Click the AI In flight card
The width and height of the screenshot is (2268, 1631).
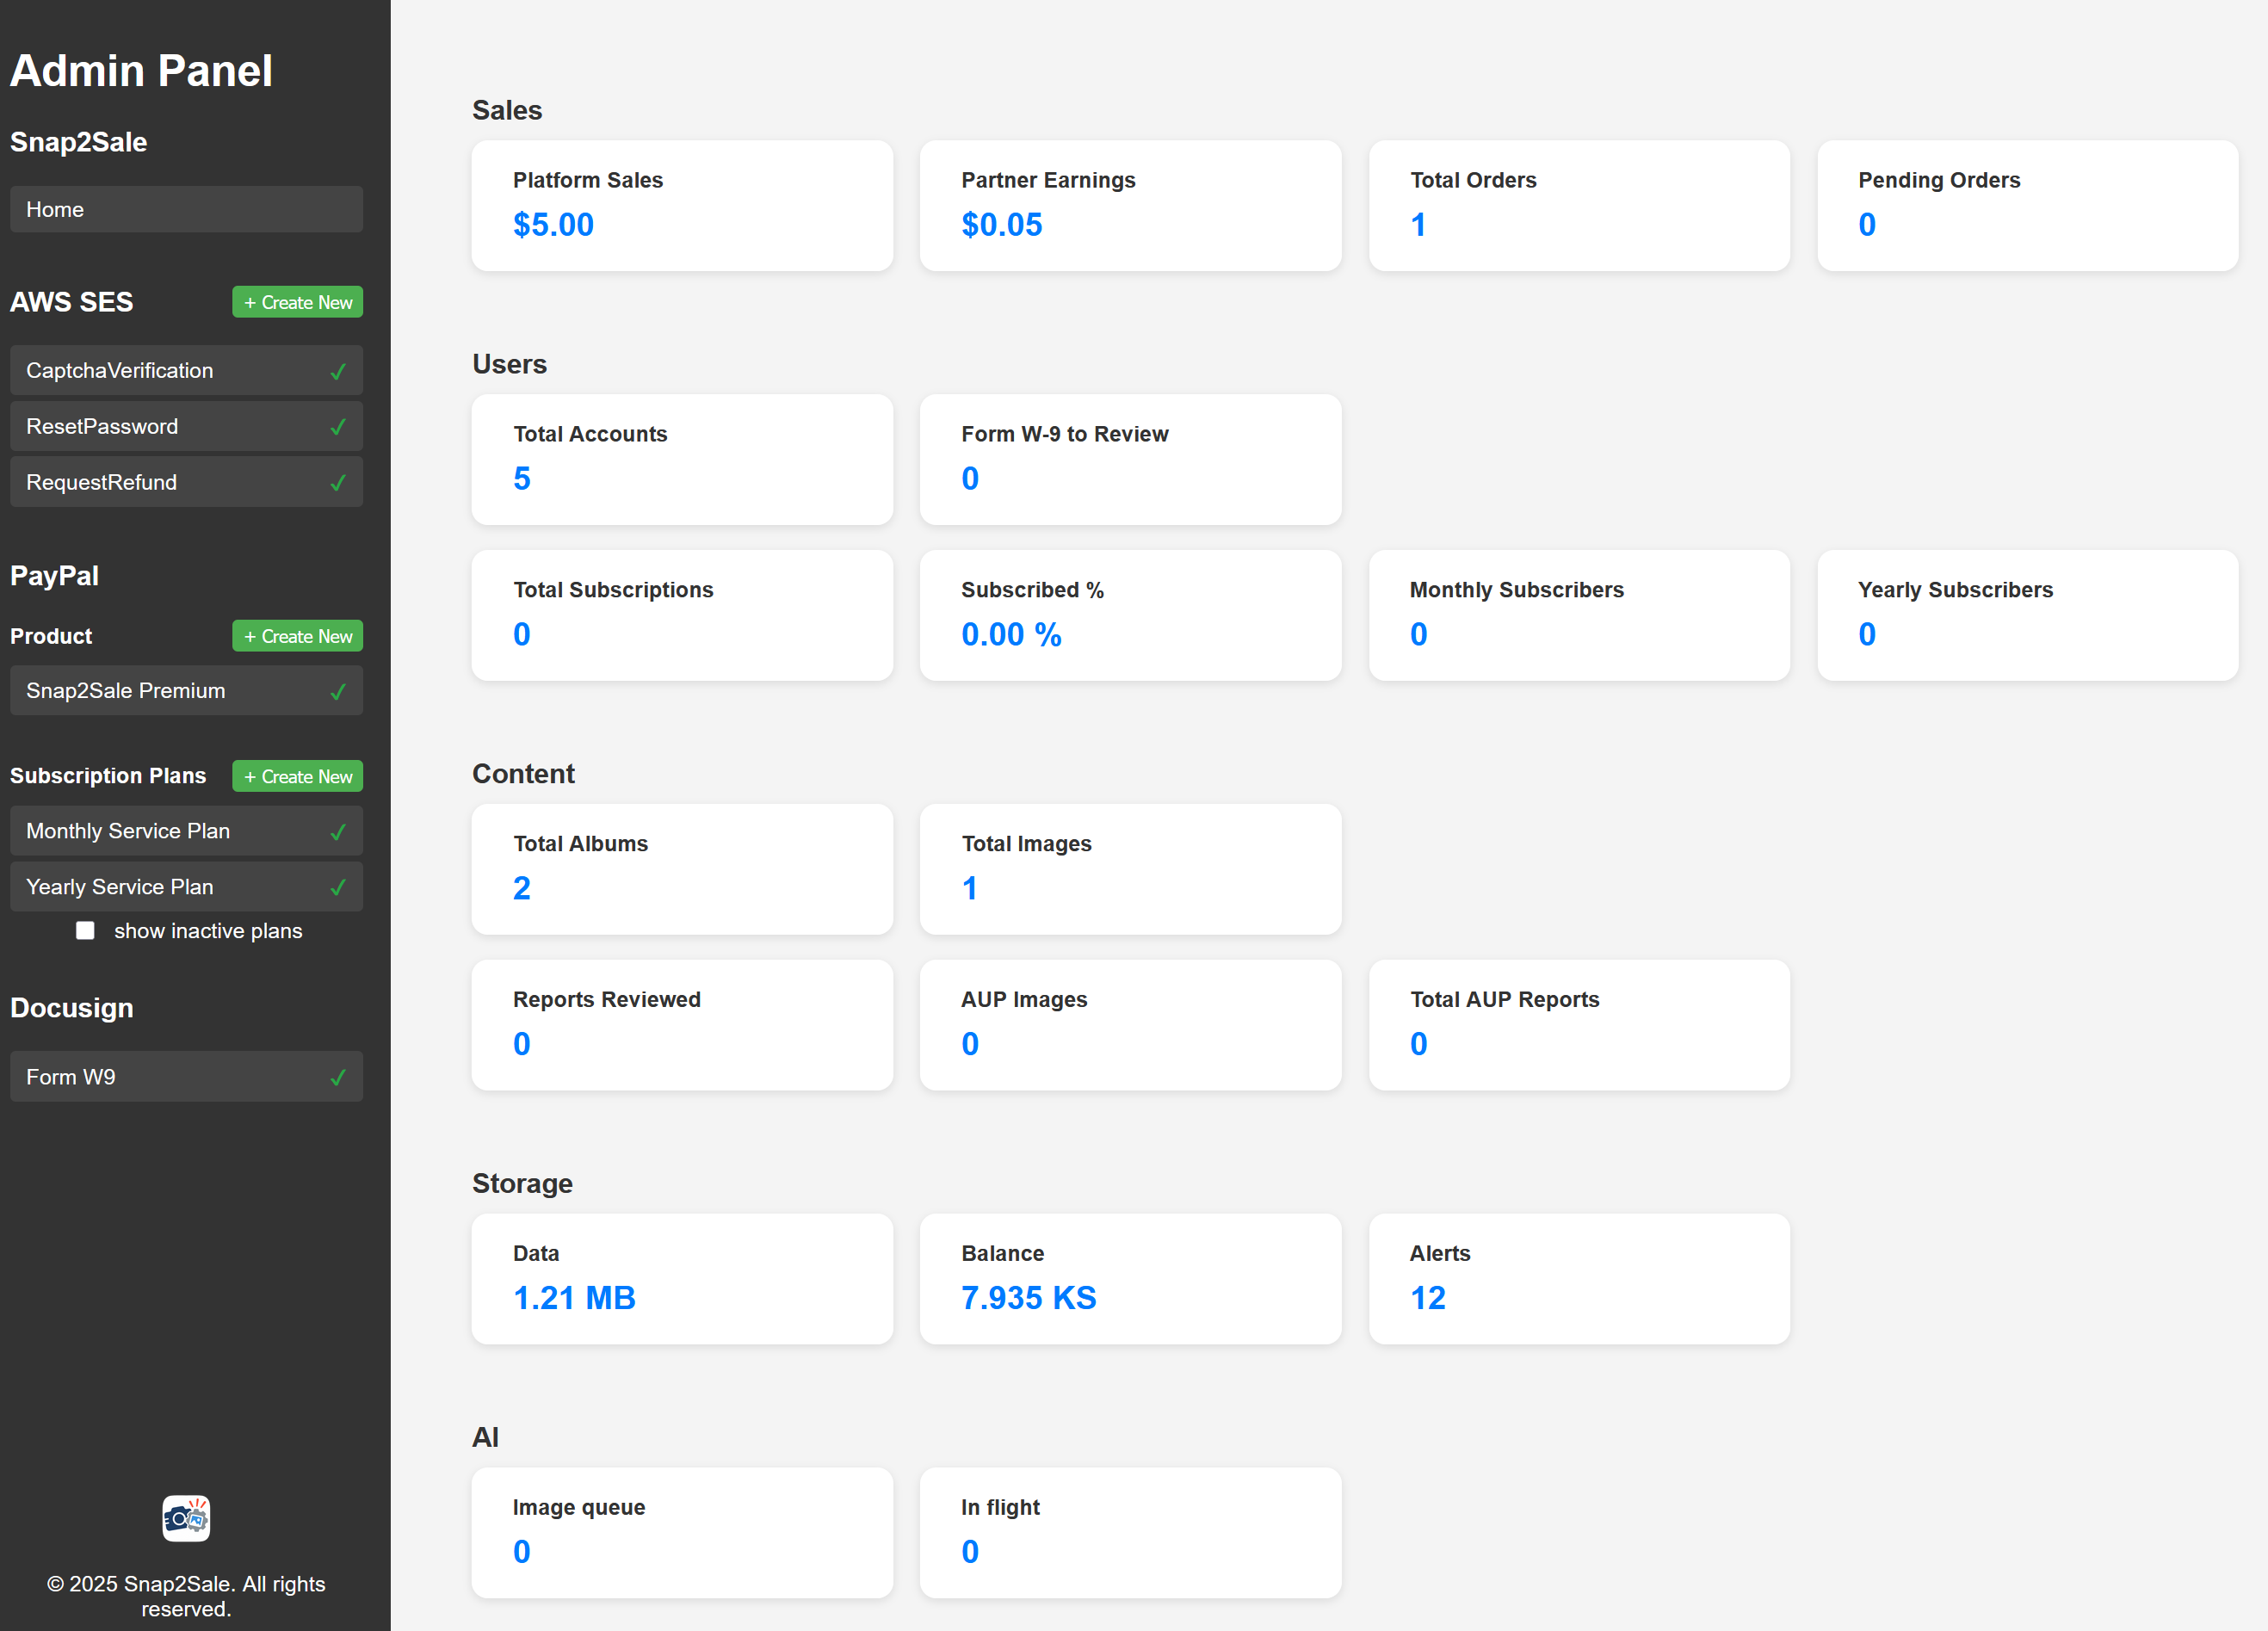click(x=1130, y=1533)
